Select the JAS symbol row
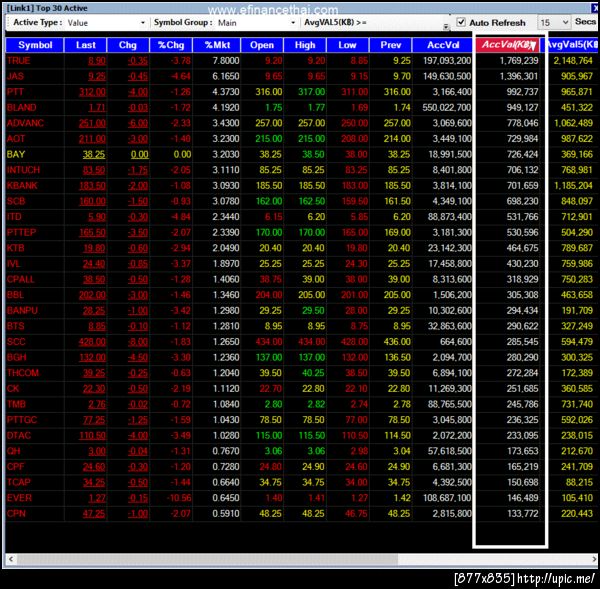The height and width of the screenshot is (589, 600). (302, 76)
